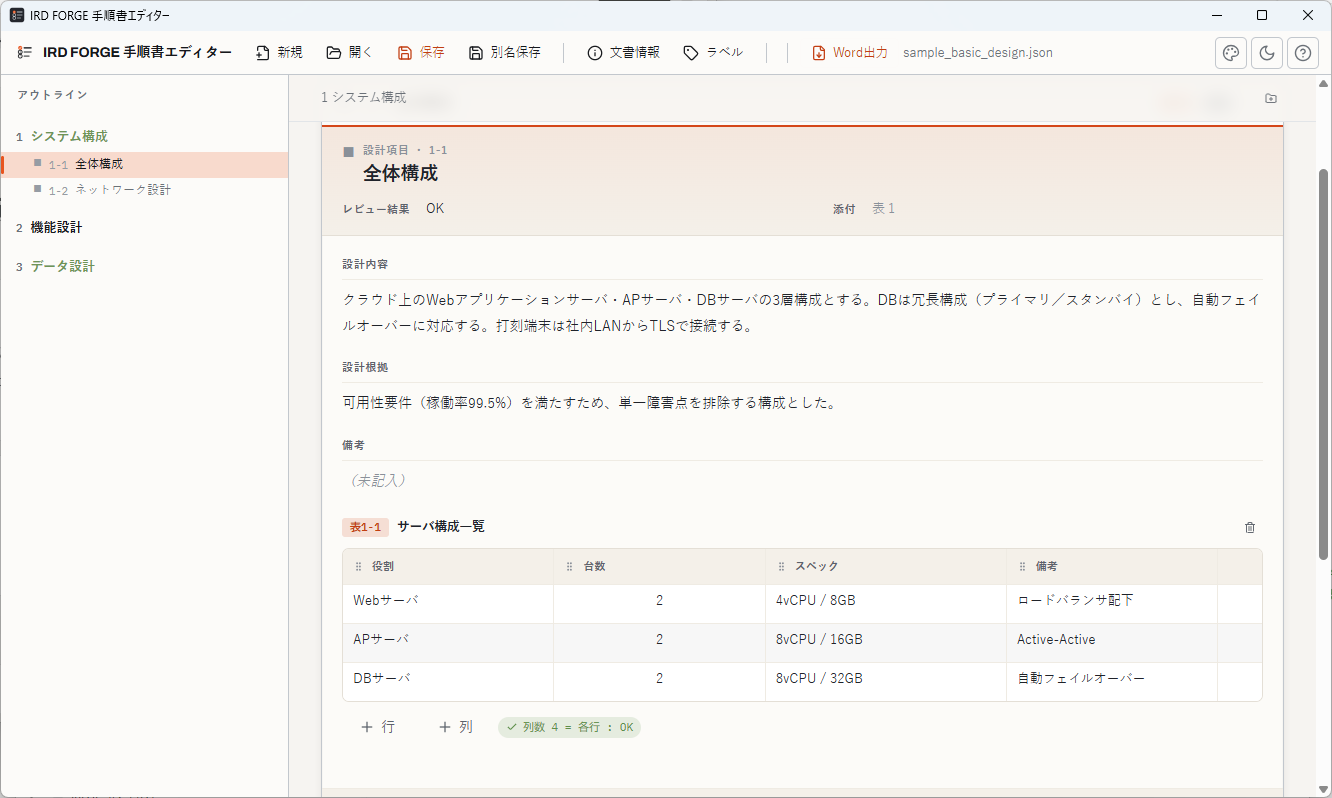Export with Word出力
This screenshot has height=798, width=1332.
(x=850, y=52)
